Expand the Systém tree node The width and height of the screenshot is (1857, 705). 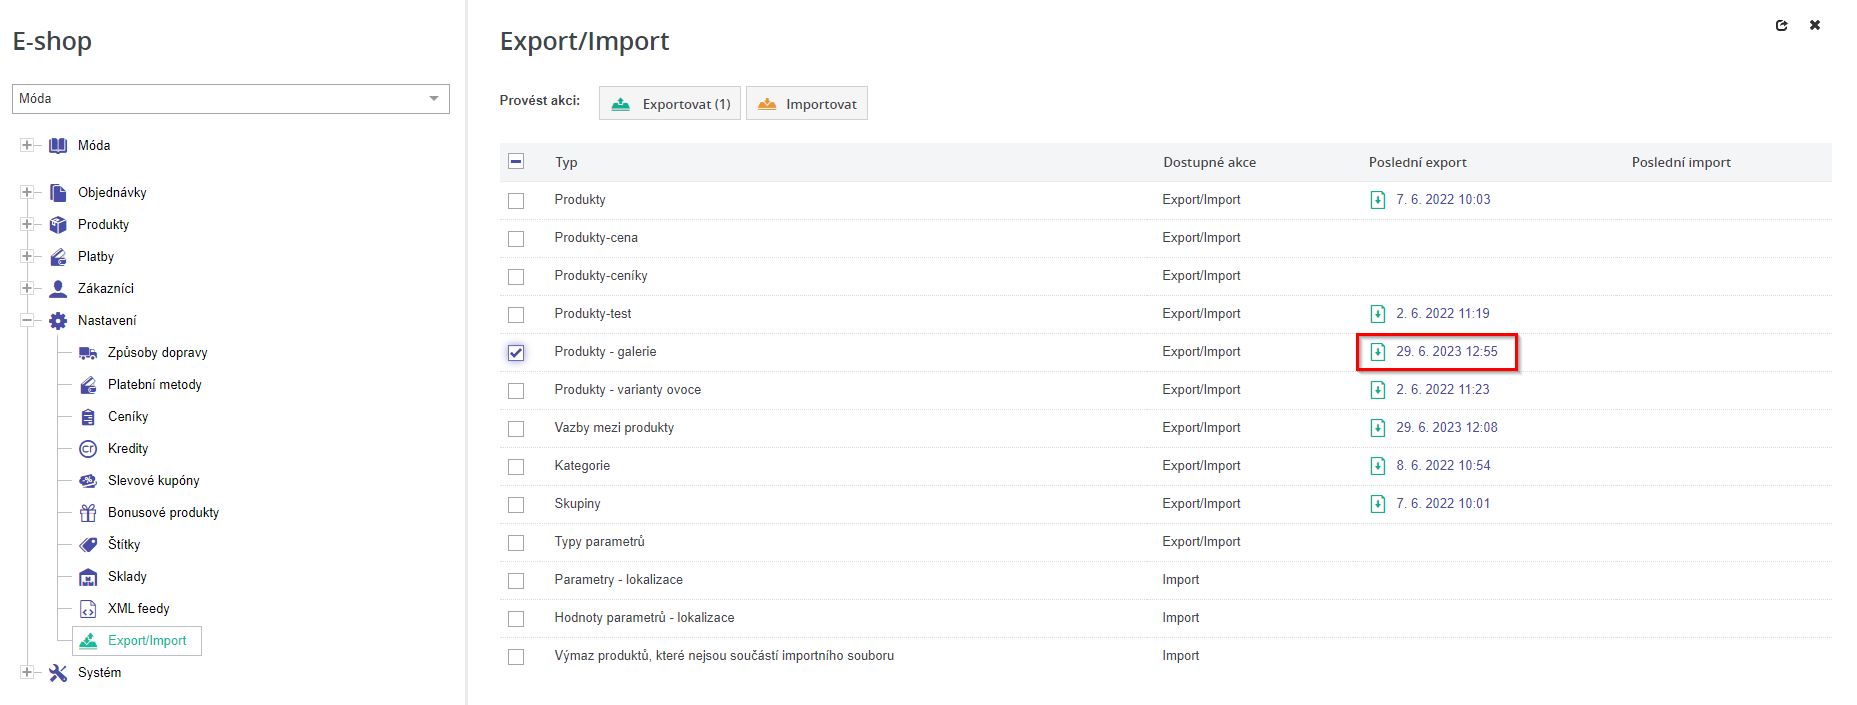coord(27,673)
